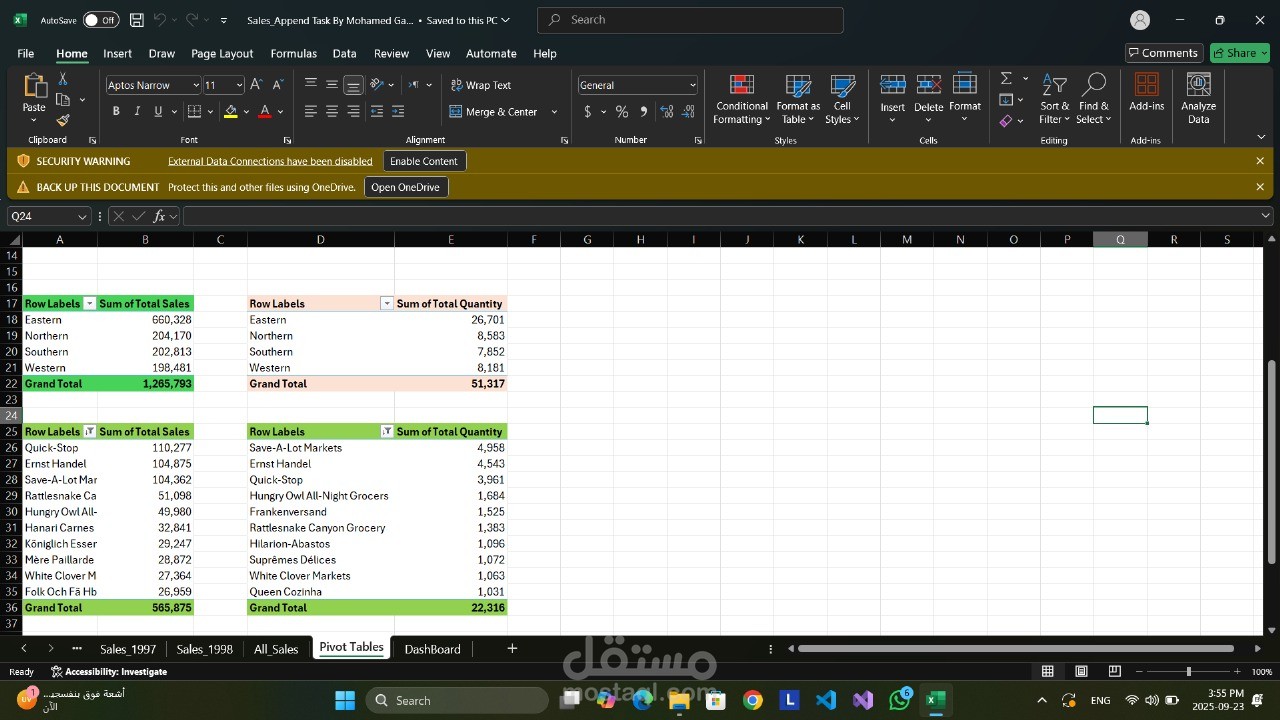Click the Enable Content button
This screenshot has height=720, width=1280.
point(424,161)
